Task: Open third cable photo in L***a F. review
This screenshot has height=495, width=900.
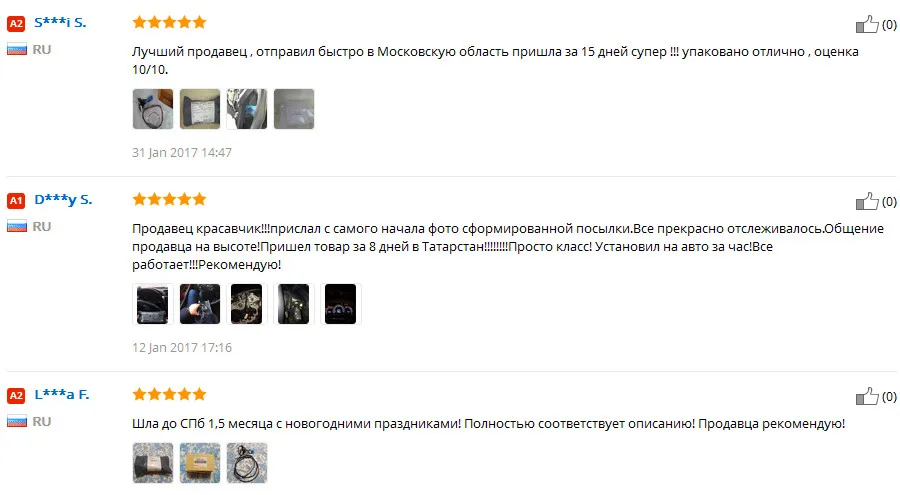Action: pos(247,462)
